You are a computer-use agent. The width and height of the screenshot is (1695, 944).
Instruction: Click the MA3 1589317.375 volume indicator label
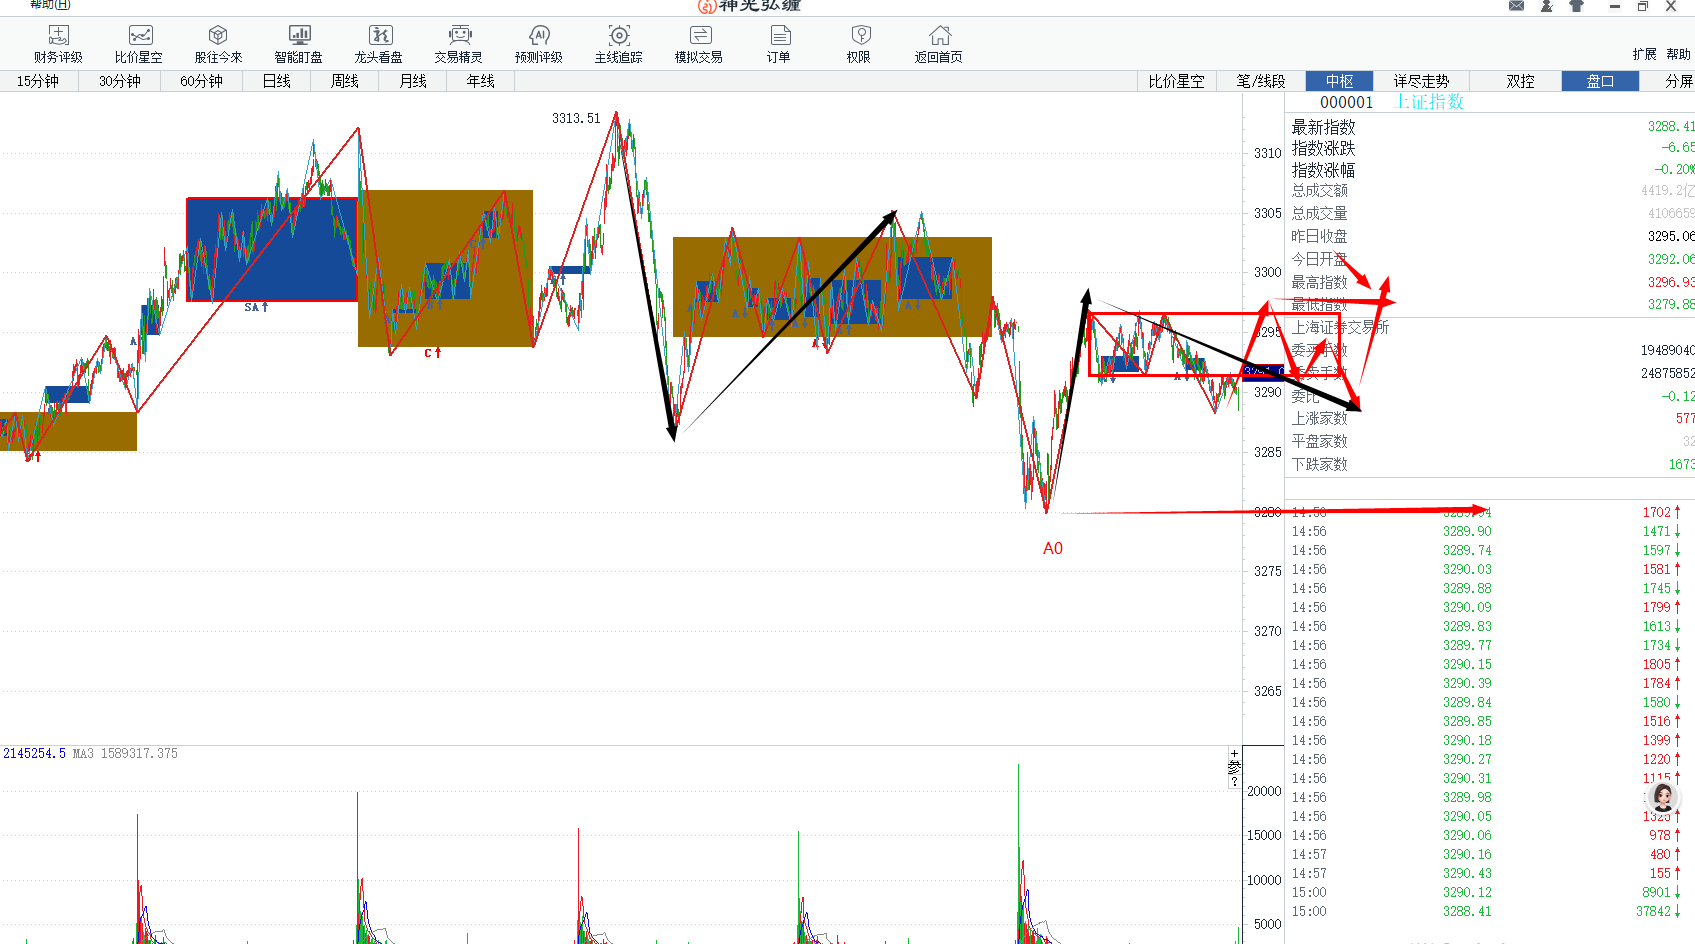[125, 753]
